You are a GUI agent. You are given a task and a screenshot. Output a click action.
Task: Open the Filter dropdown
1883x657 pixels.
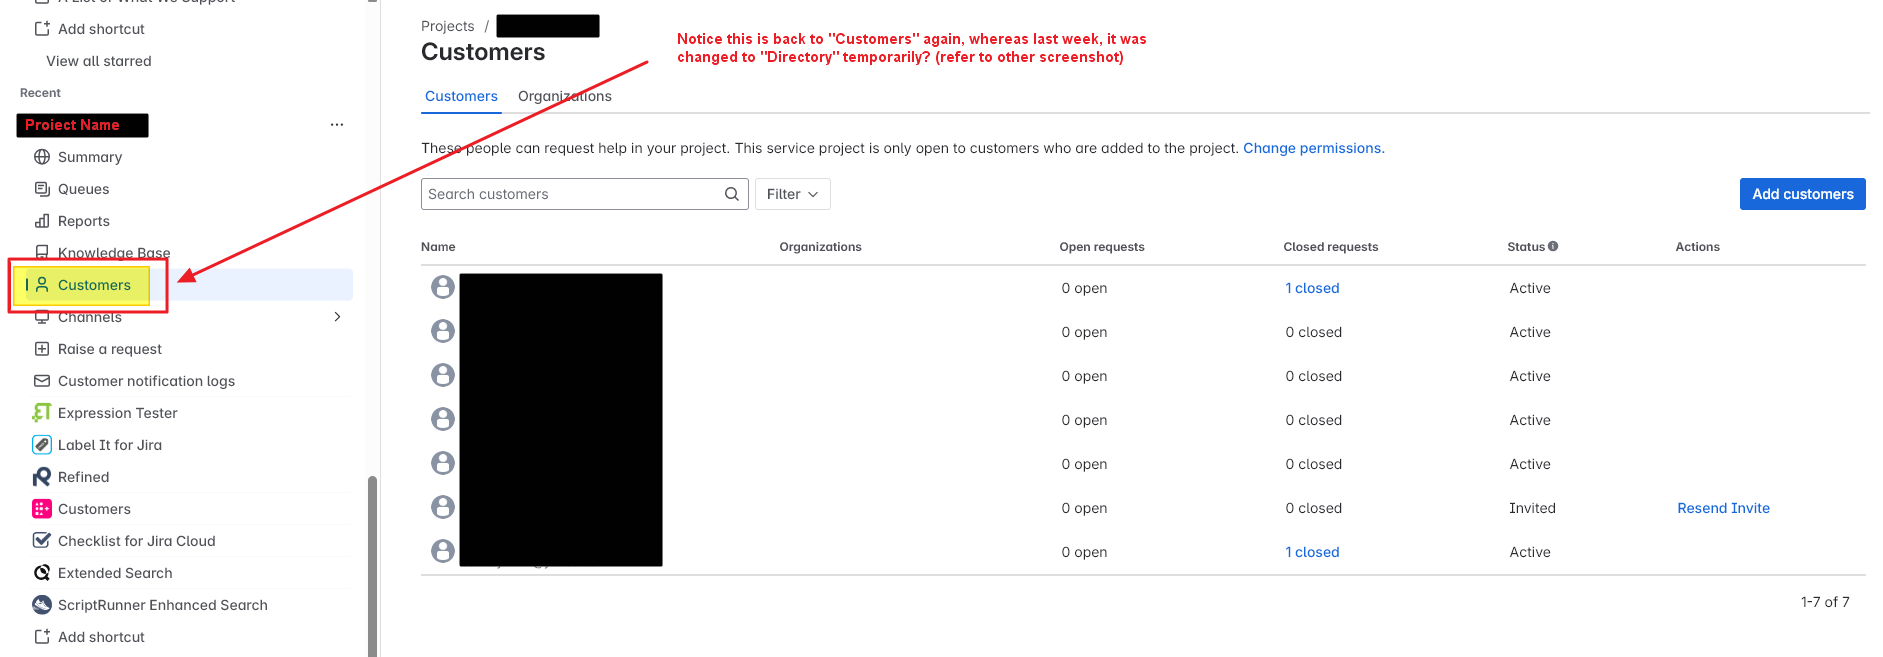pyautogui.click(x=793, y=194)
